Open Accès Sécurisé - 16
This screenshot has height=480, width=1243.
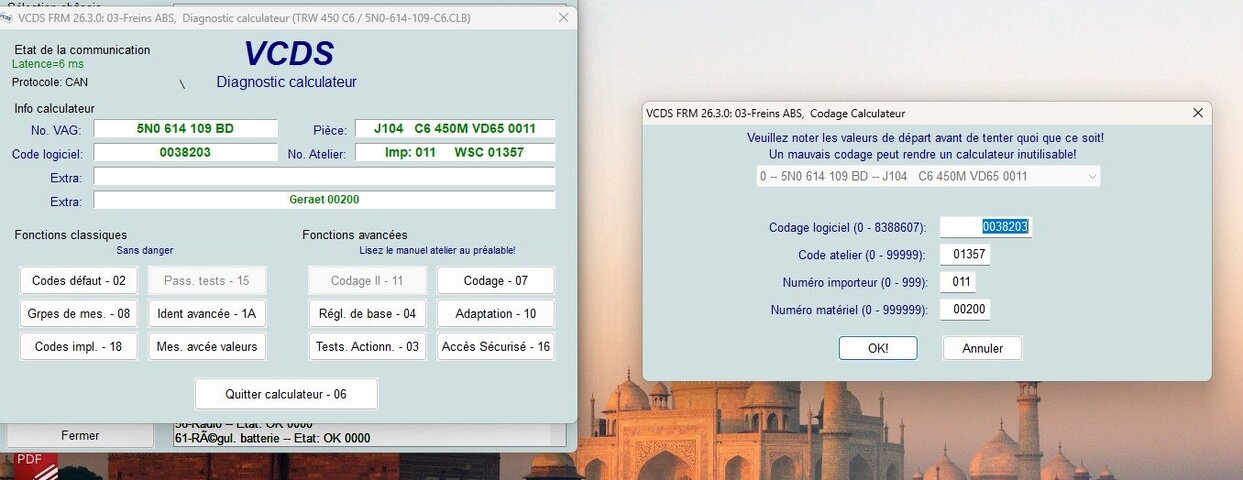(x=496, y=346)
